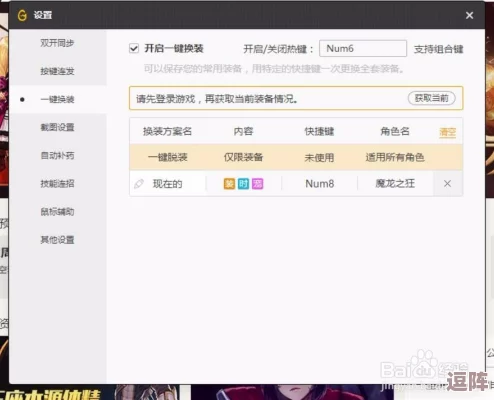Open the 其他设置 section
The image size is (494, 400).
(57, 240)
